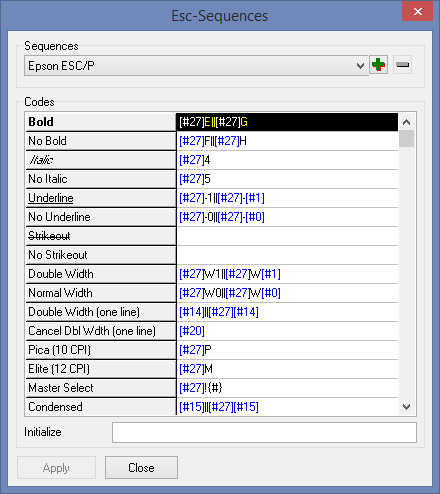Image resolution: width=440 pixels, height=494 pixels.
Task: Click the empty No Strikeout code cell
Action: [287, 255]
